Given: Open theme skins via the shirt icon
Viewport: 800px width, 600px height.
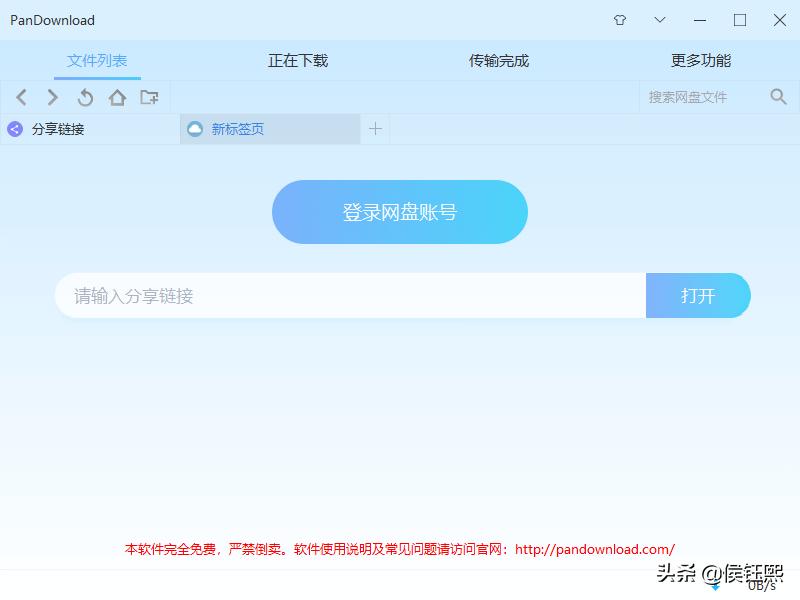Looking at the screenshot, I should [x=619, y=20].
